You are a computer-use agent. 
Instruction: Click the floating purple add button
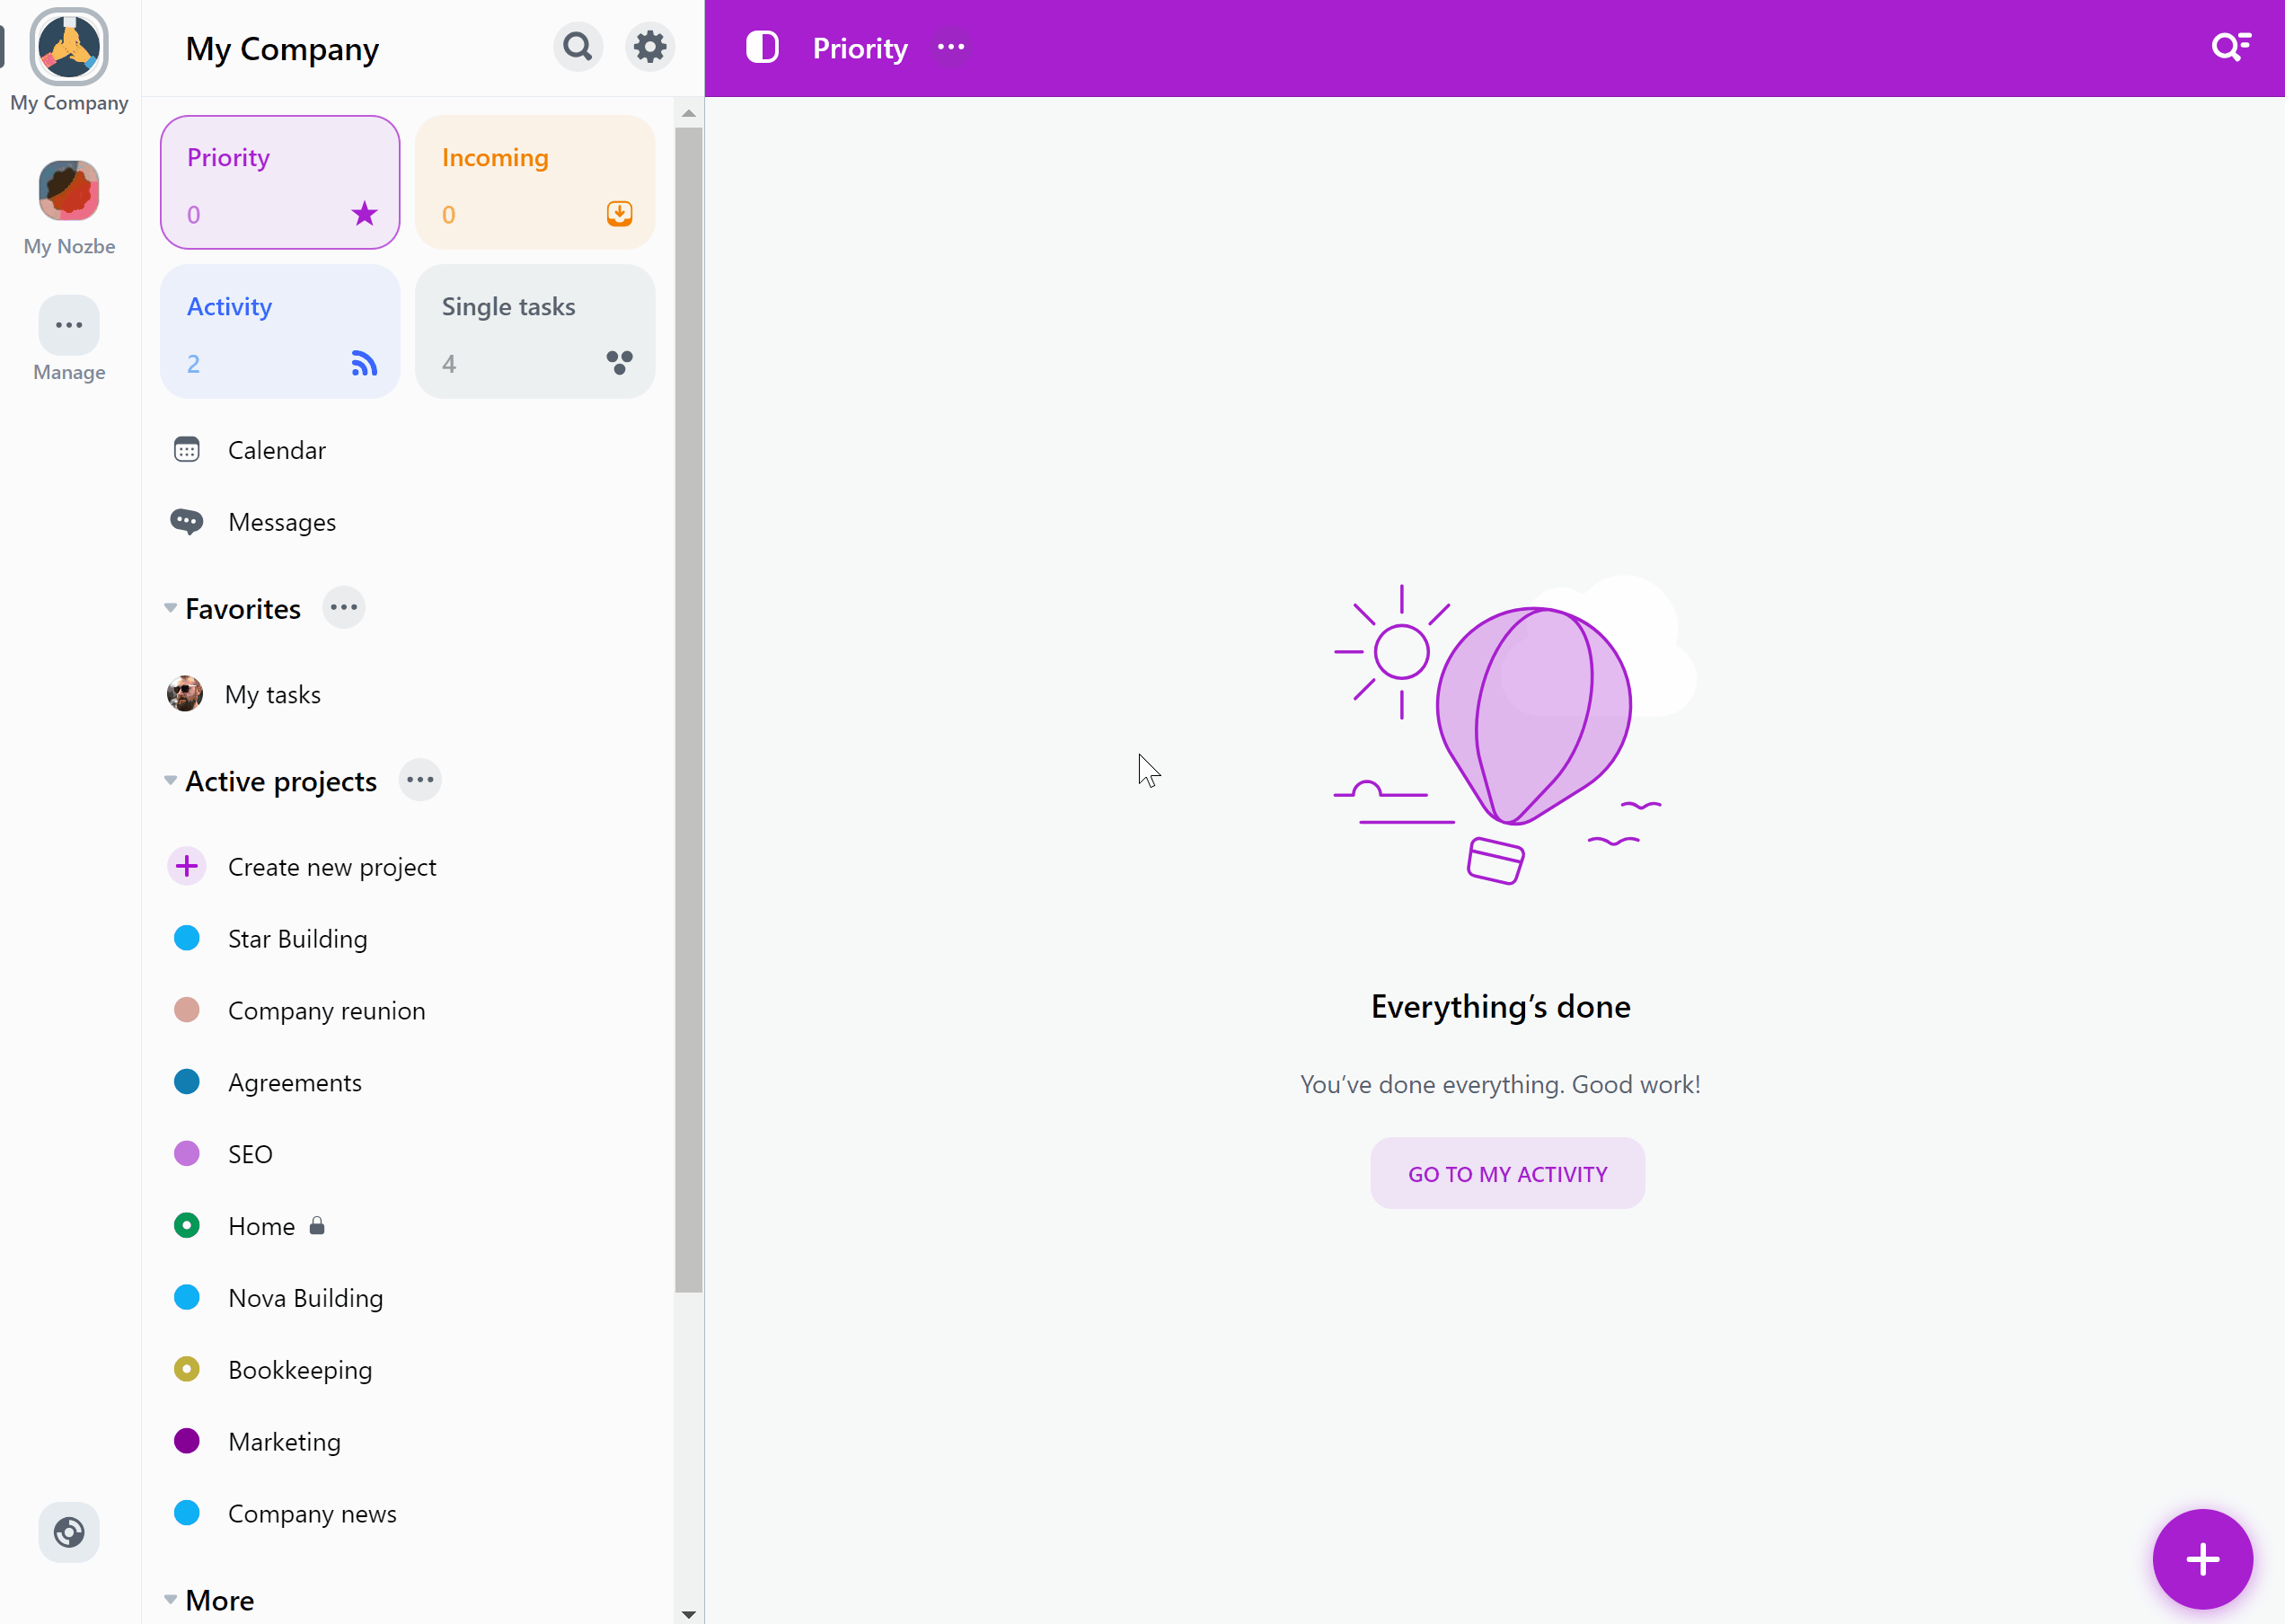2202,1558
